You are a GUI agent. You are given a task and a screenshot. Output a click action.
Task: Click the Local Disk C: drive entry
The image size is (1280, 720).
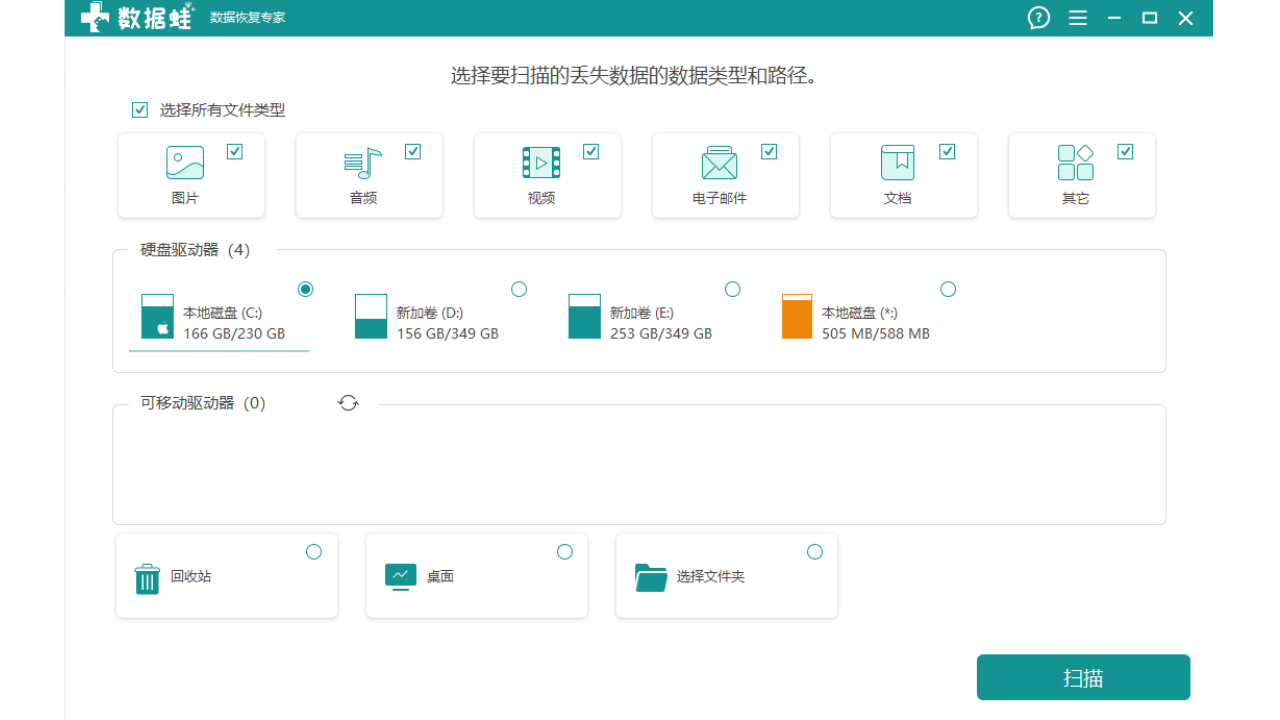tap(219, 322)
